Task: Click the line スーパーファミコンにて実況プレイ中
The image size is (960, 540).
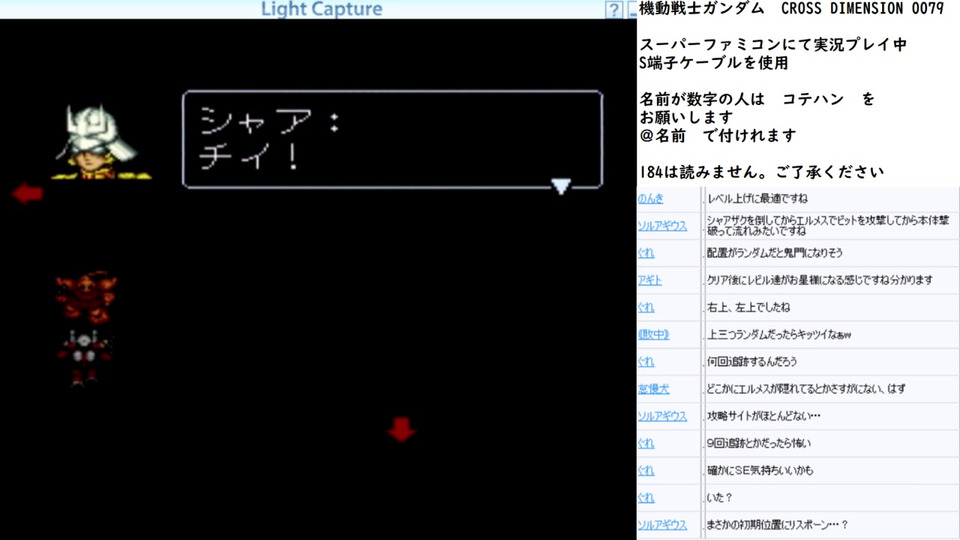Action: tap(773, 45)
